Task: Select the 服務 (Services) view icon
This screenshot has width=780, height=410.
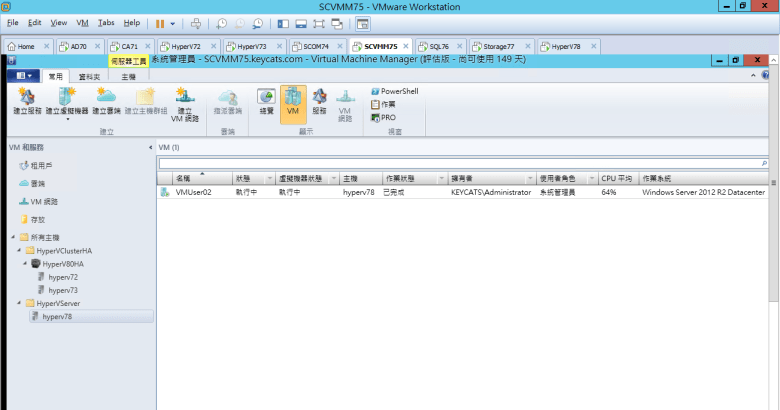Action: pos(319,102)
